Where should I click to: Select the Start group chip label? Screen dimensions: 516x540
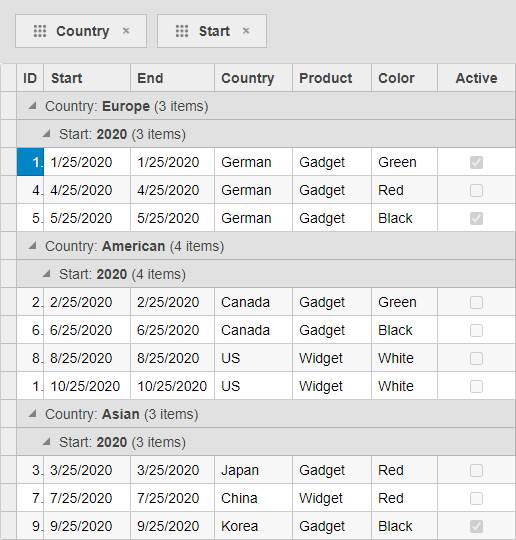click(x=214, y=31)
